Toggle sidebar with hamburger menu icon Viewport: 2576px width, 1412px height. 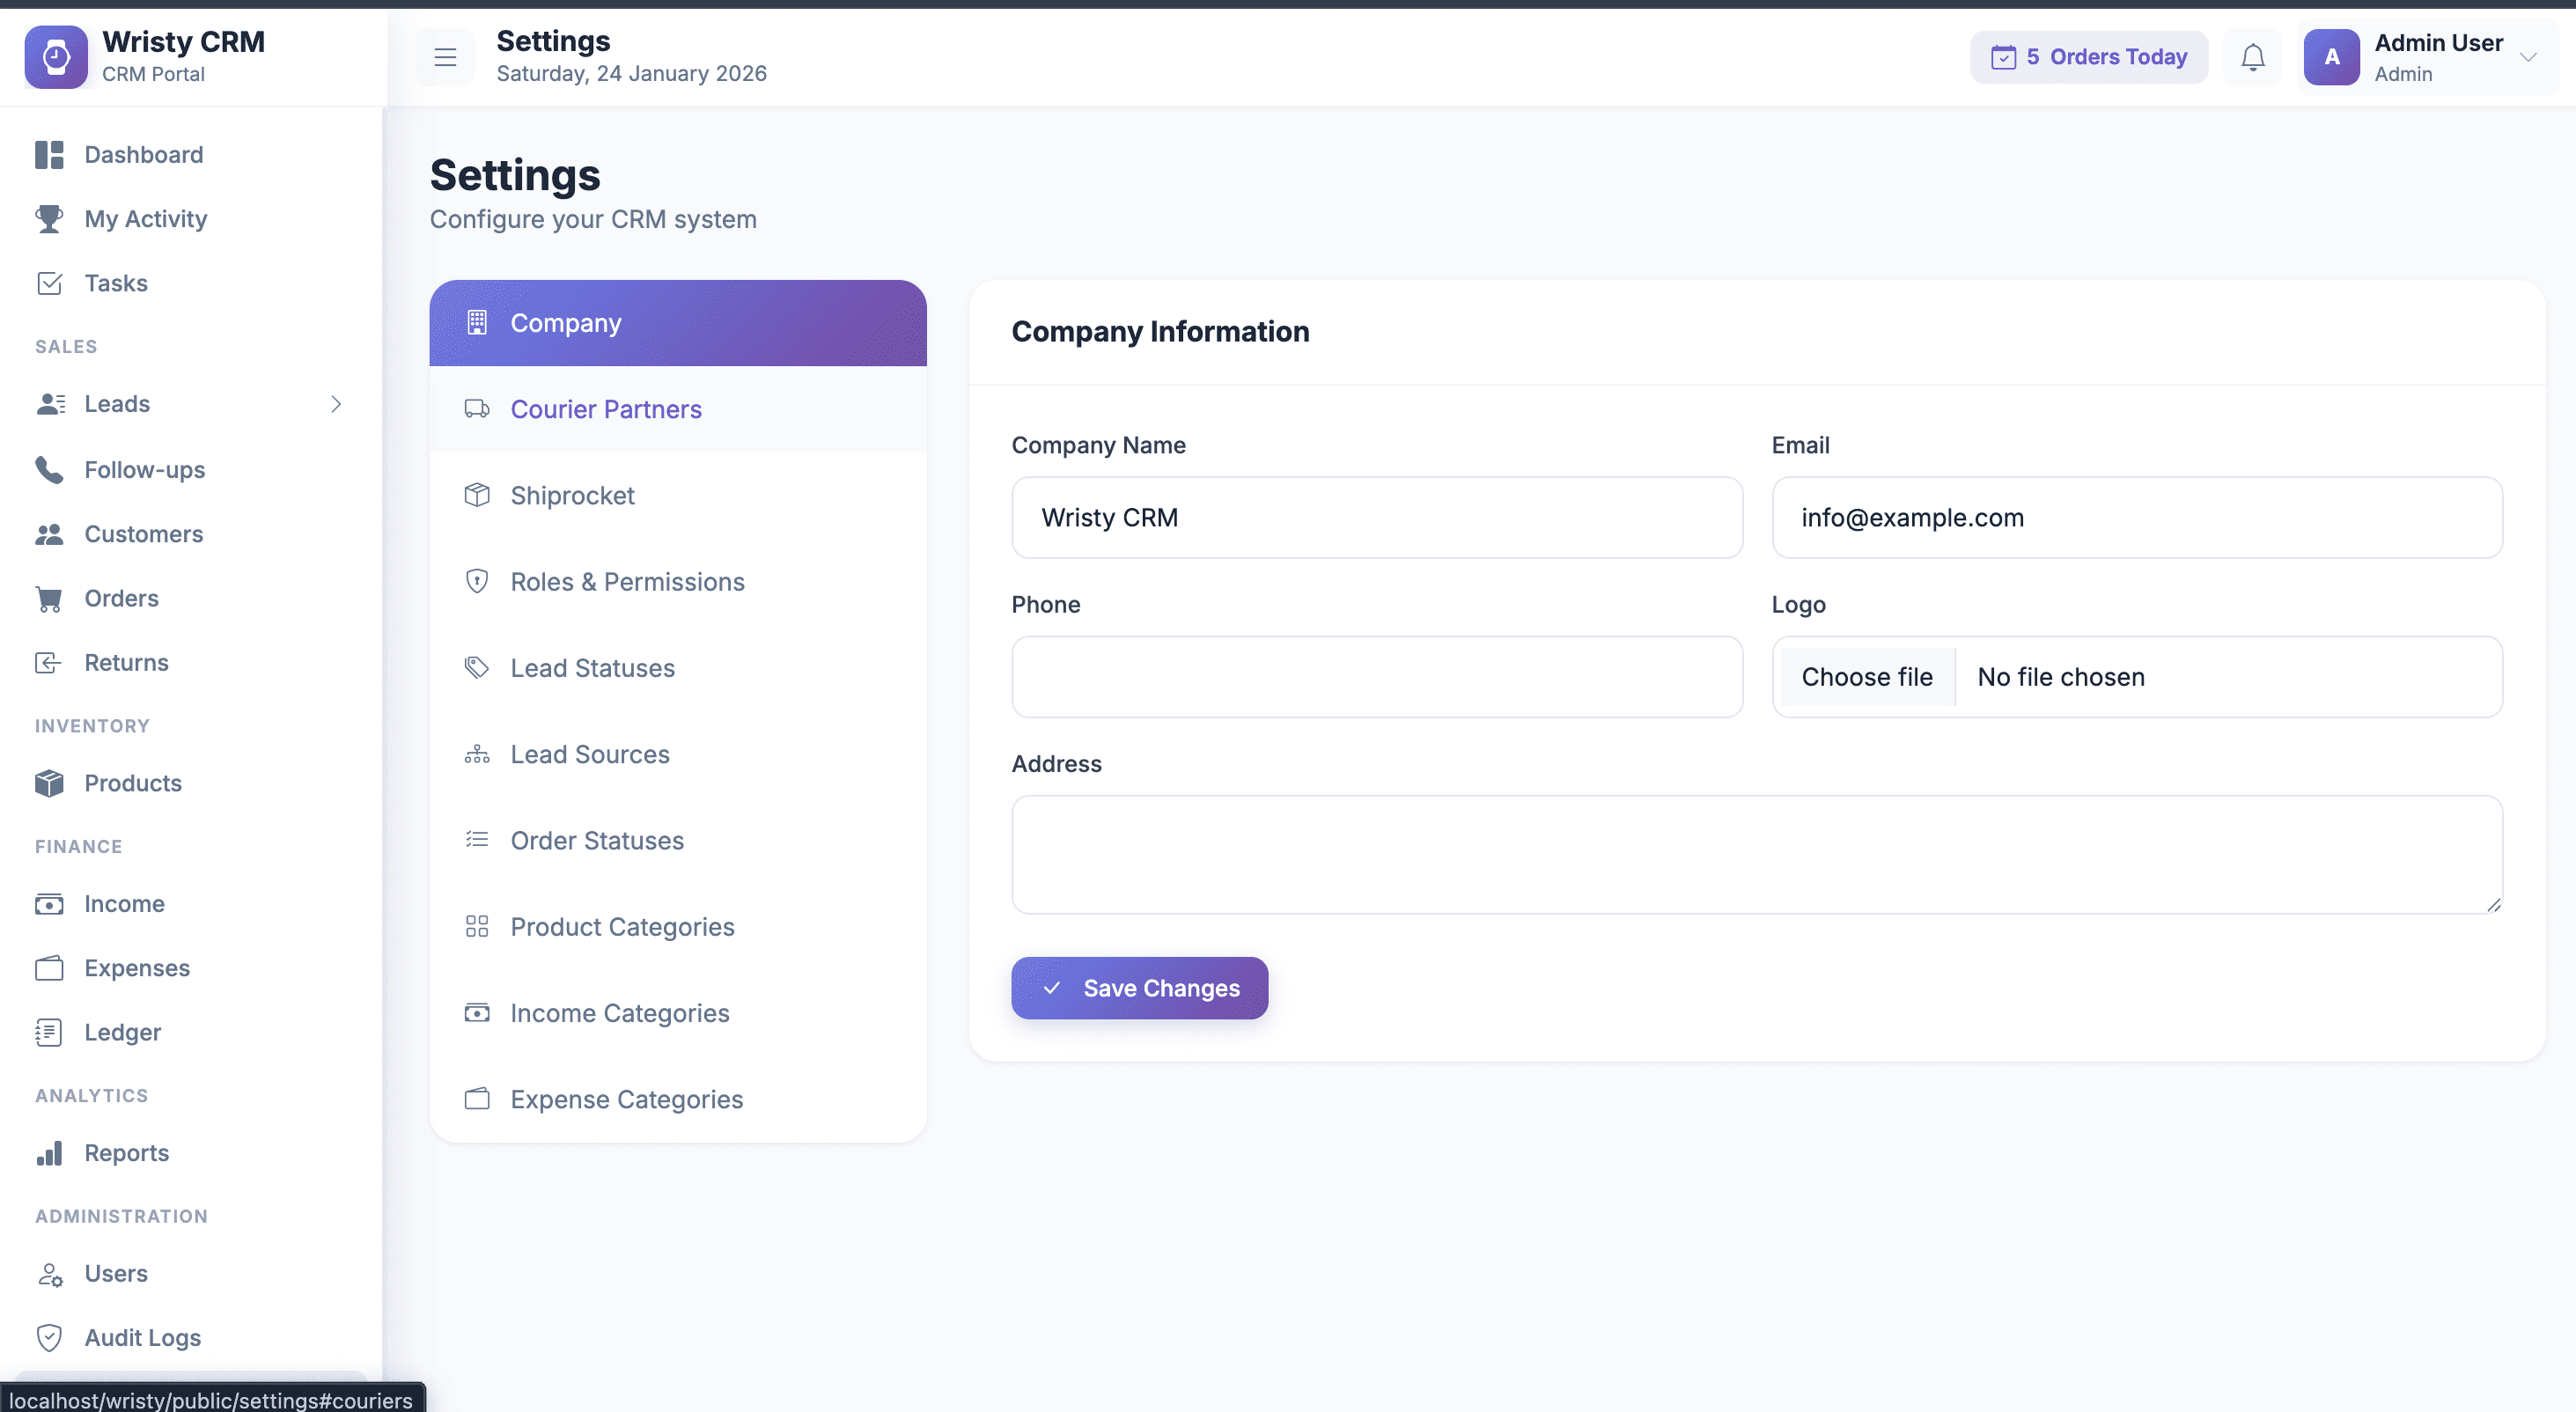445,58
